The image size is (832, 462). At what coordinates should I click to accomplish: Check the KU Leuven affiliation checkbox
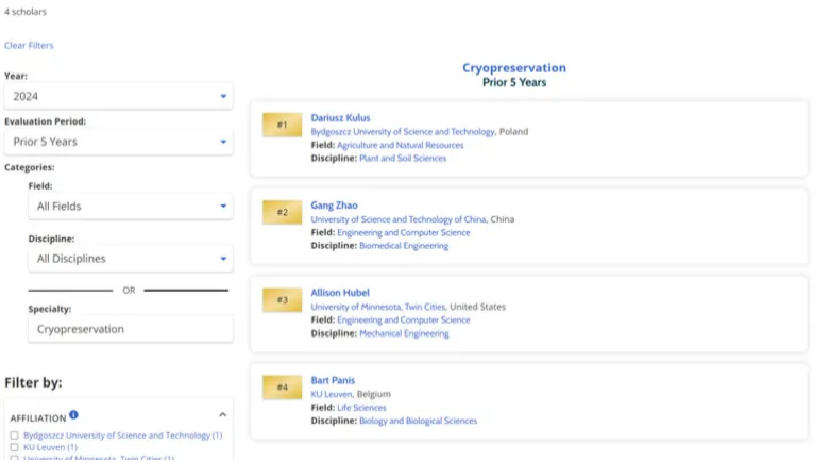pyautogui.click(x=14, y=447)
